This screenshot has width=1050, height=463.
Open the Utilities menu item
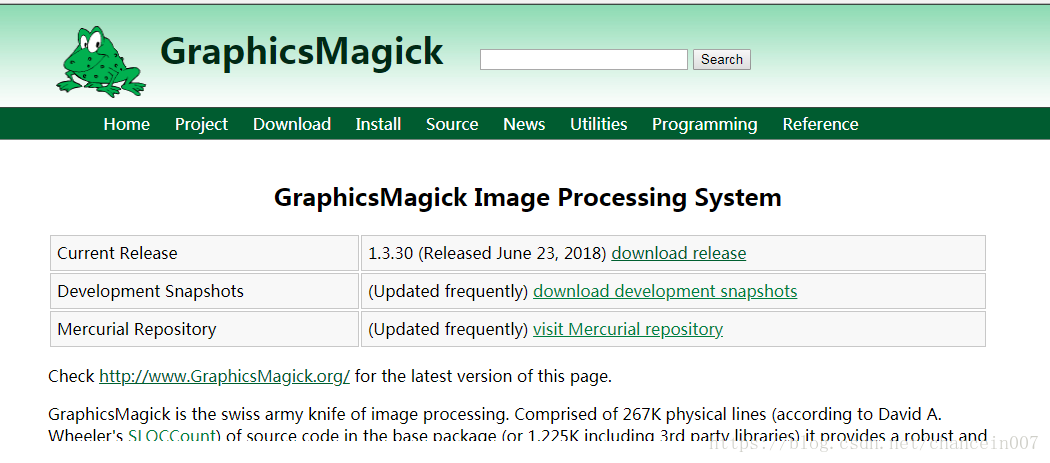coord(598,125)
